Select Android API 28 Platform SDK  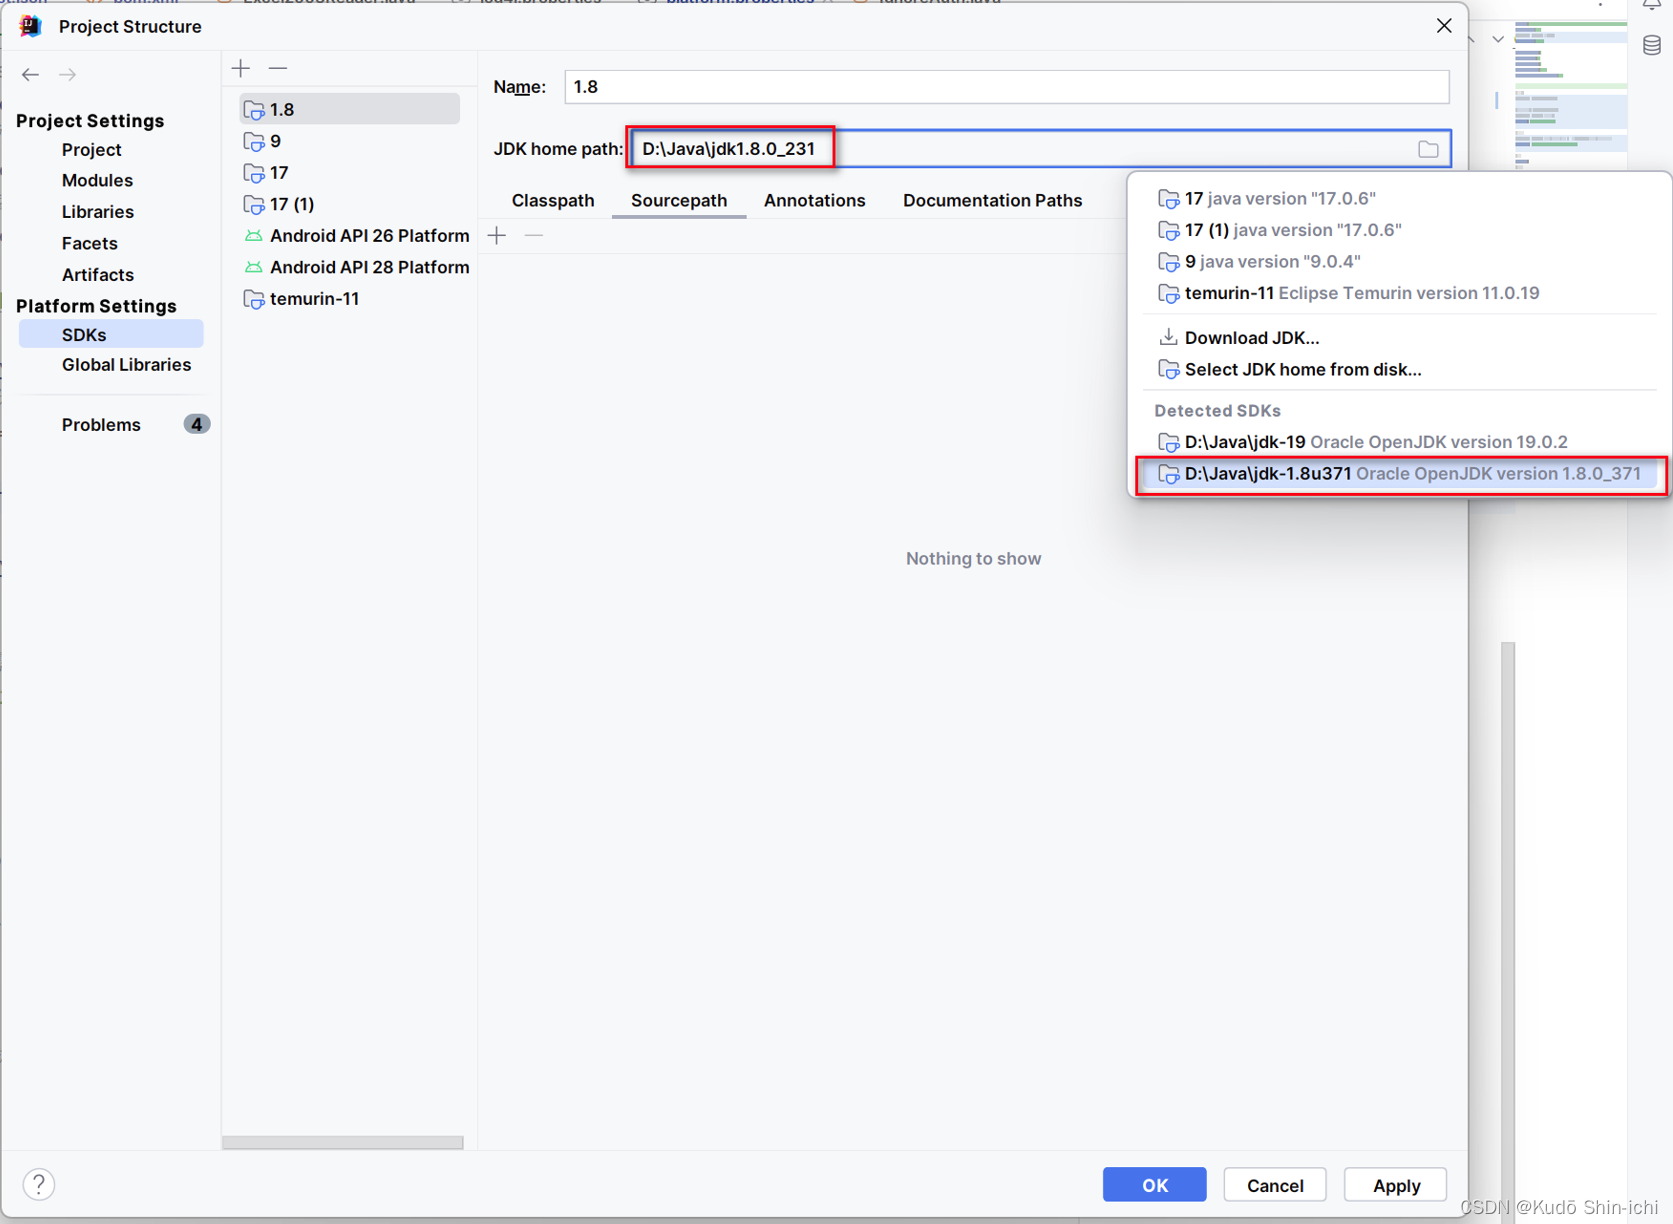click(x=356, y=267)
